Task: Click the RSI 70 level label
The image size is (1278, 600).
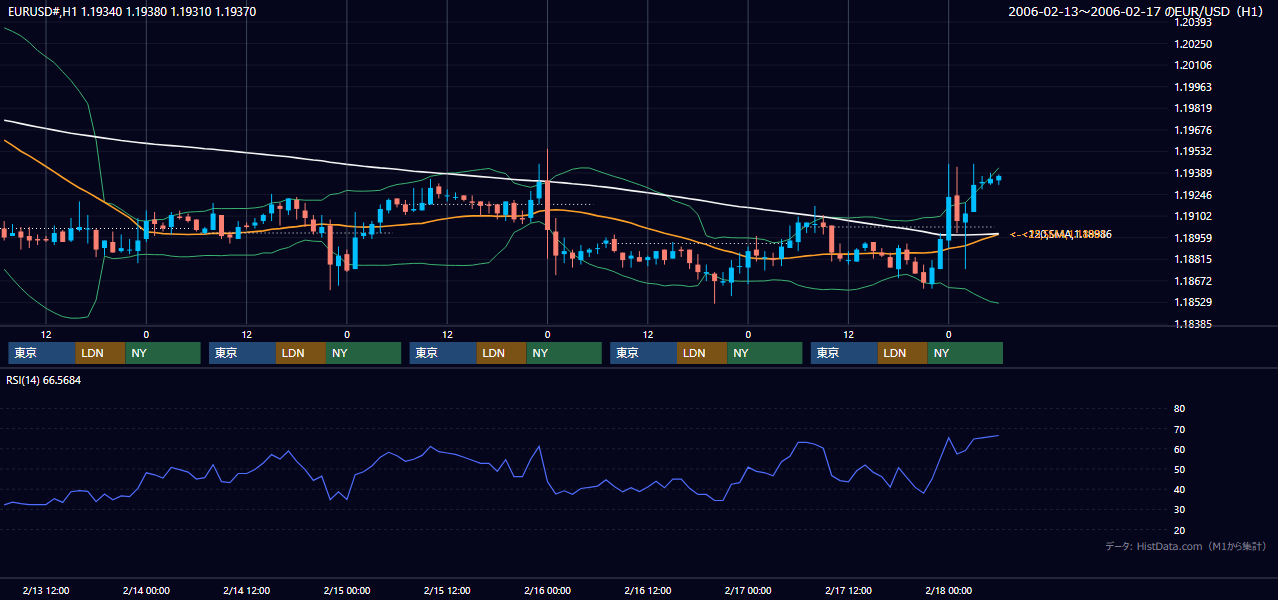Action: point(1179,429)
